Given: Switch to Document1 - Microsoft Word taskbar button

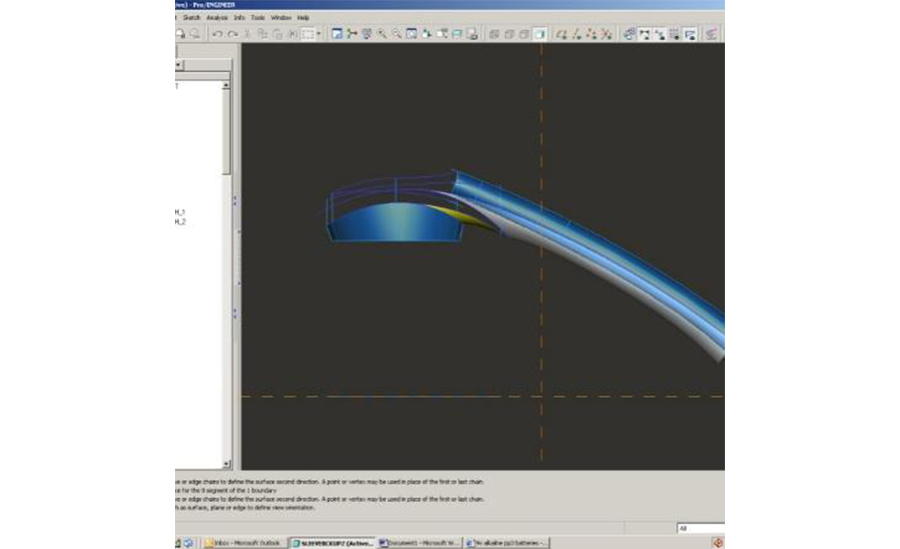Looking at the screenshot, I should [x=420, y=543].
